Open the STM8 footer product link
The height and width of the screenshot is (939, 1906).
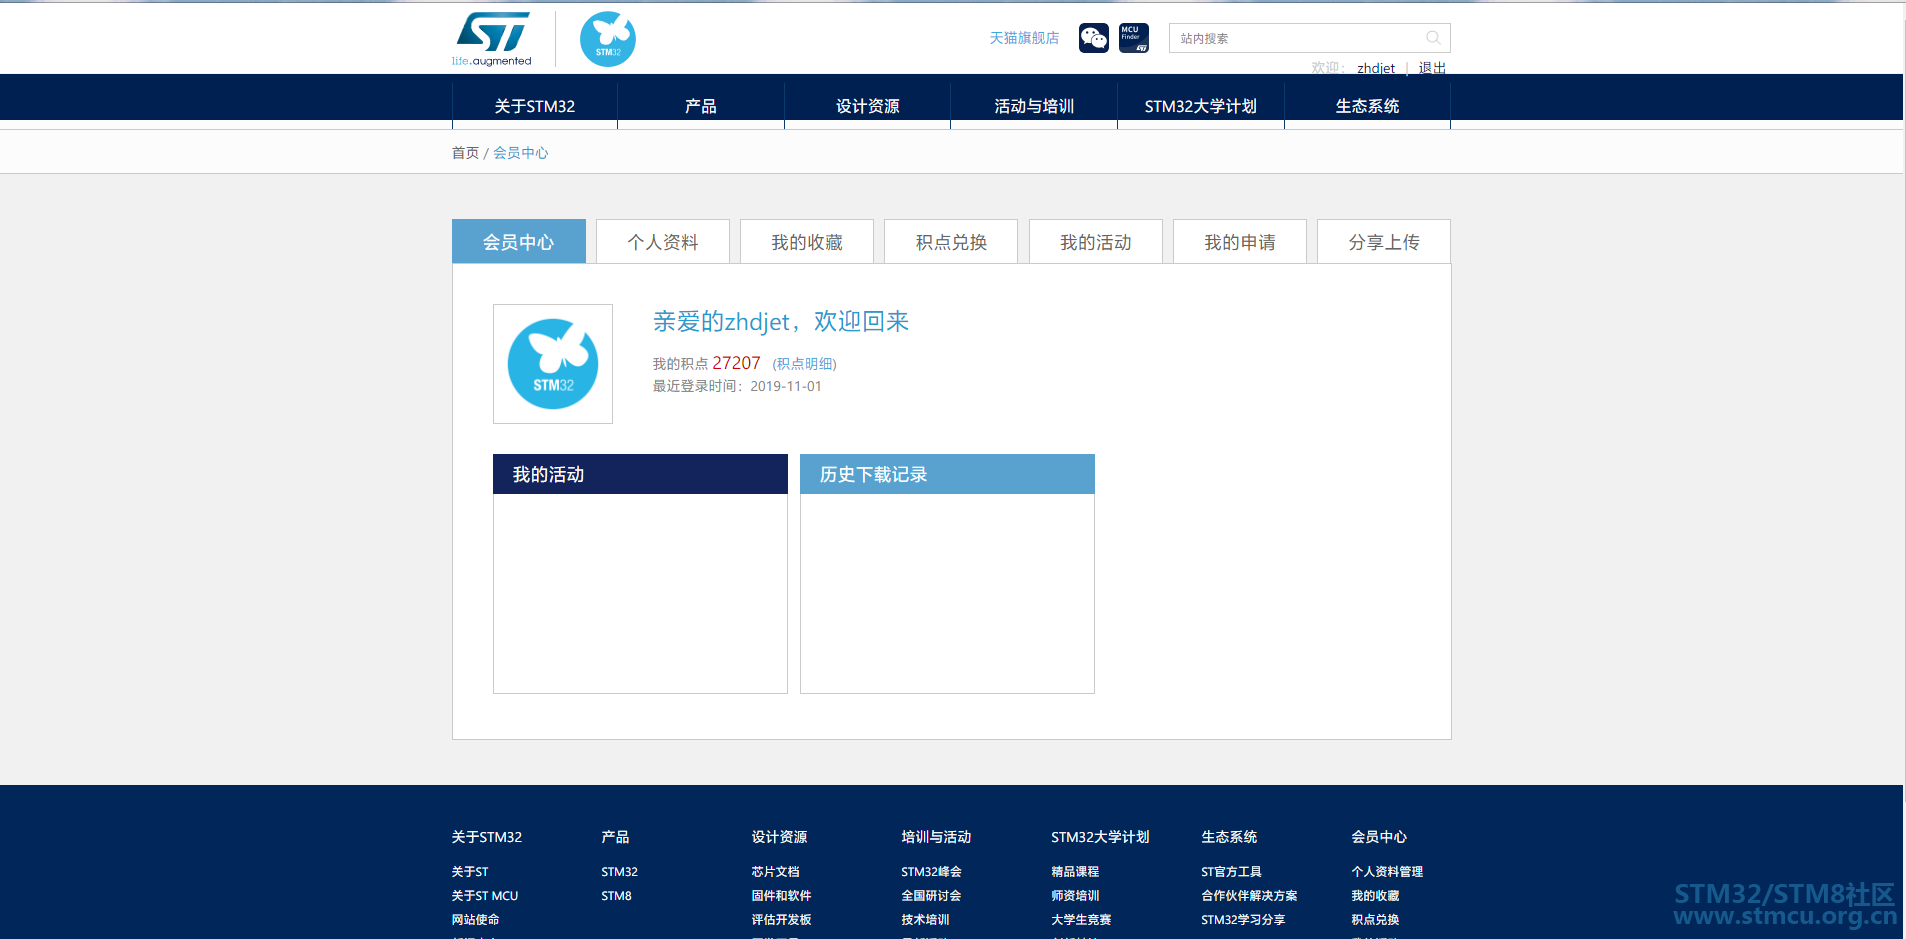point(616,896)
